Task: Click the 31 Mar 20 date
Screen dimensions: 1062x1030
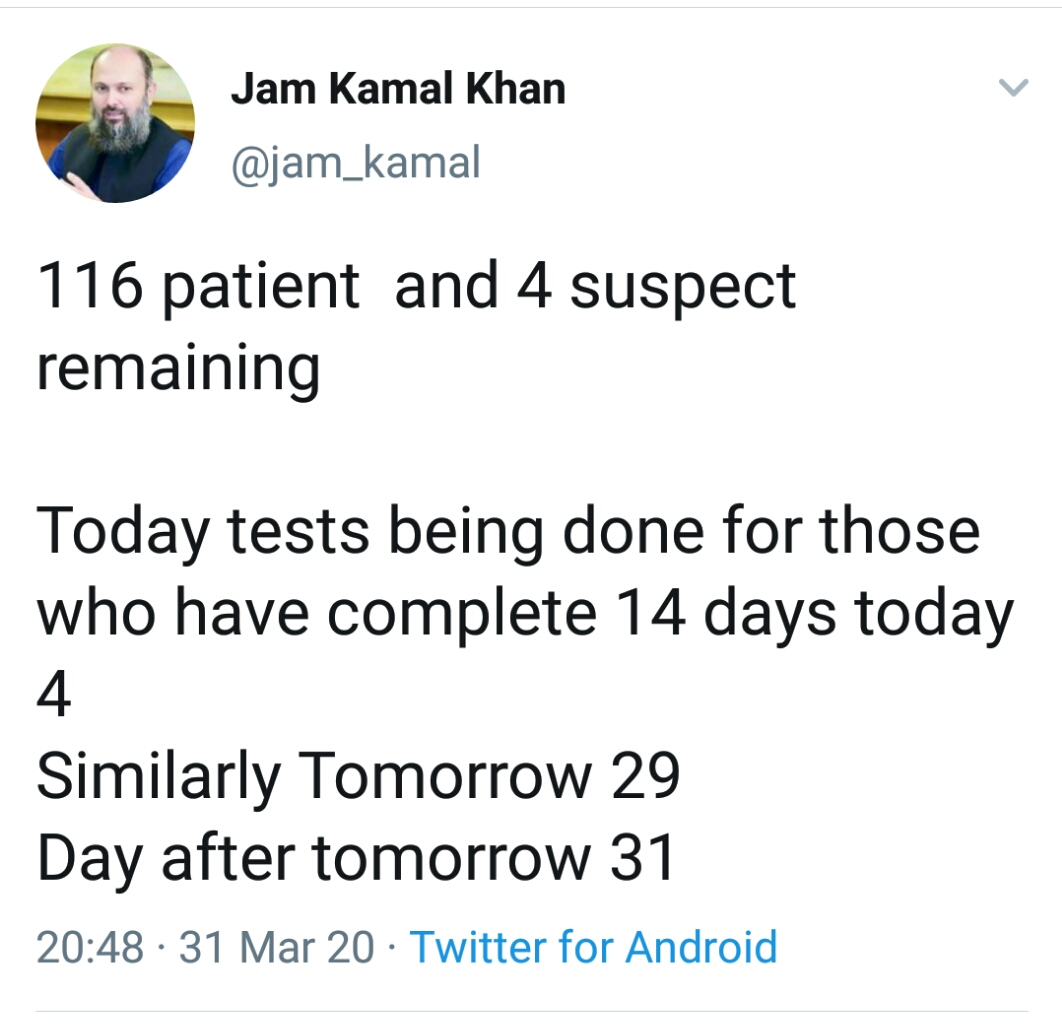Action: (277, 946)
